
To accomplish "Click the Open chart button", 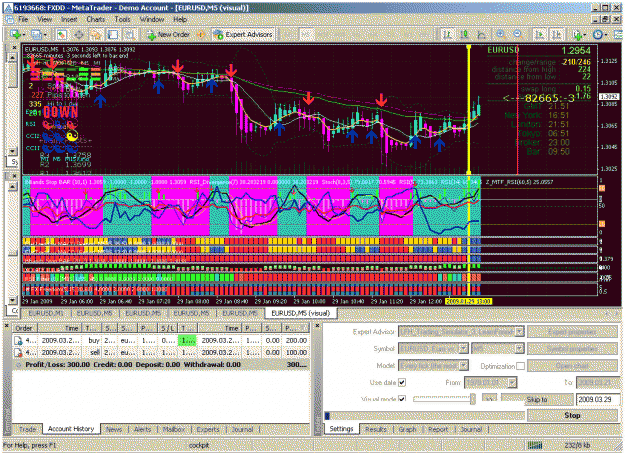I will click(x=572, y=366).
